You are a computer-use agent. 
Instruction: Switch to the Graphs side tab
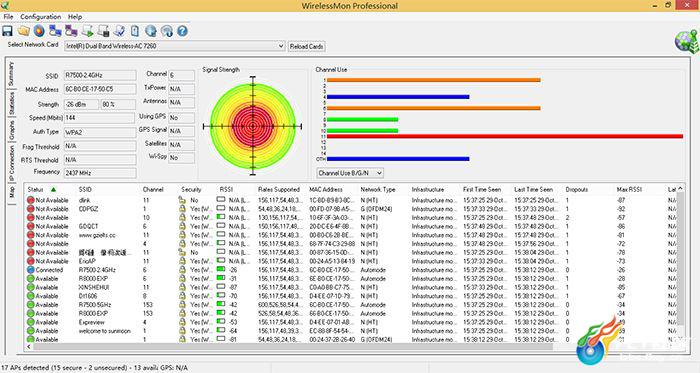[x=11, y=130]
